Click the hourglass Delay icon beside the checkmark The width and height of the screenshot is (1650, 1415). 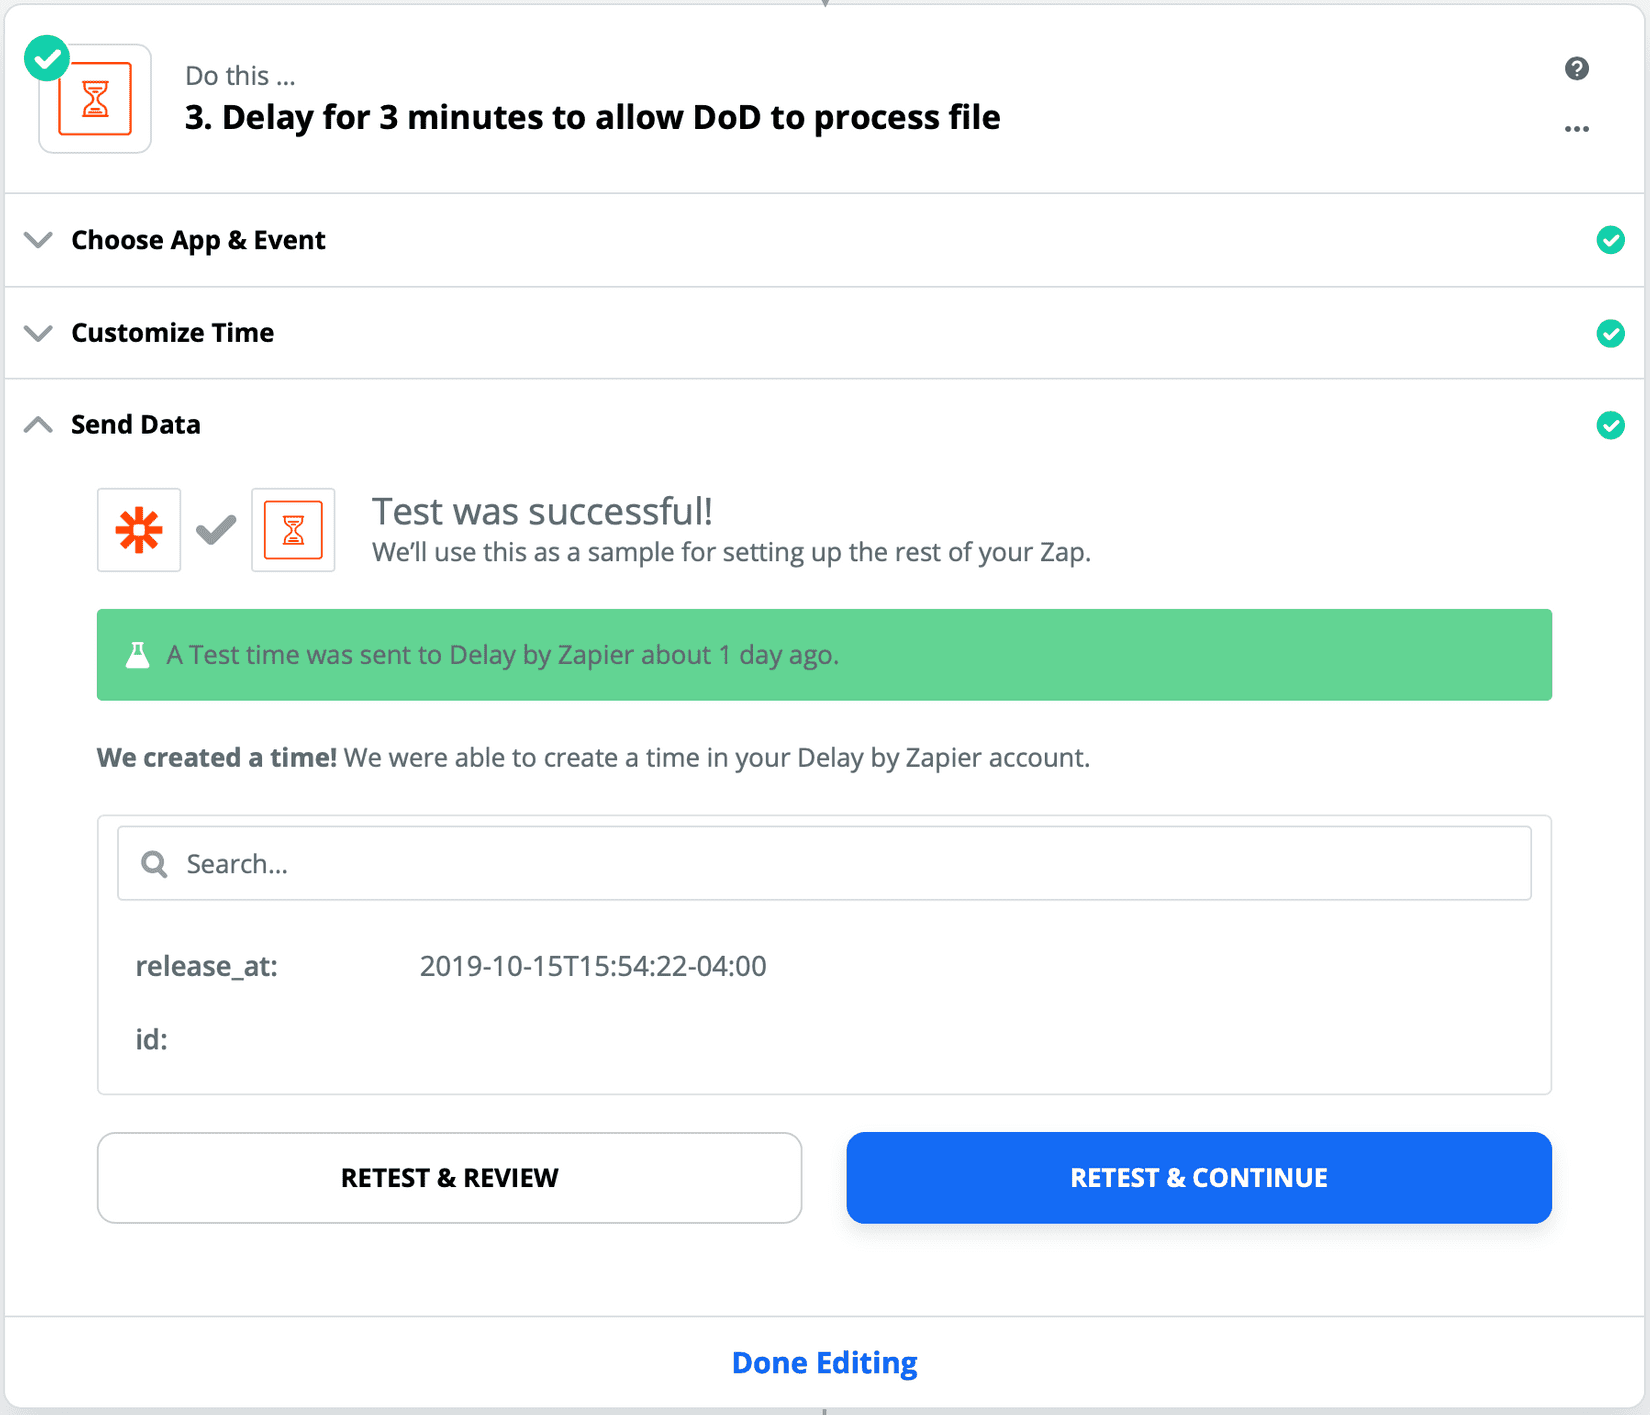(x=293, y=530)
